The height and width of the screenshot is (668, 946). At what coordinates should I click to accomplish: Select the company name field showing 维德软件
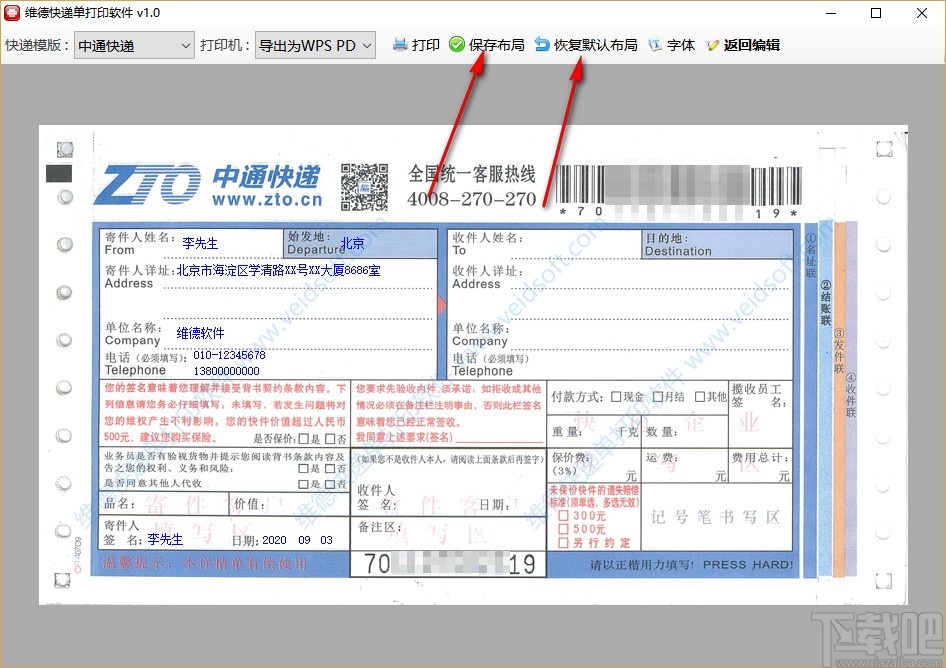coord(200,333)
